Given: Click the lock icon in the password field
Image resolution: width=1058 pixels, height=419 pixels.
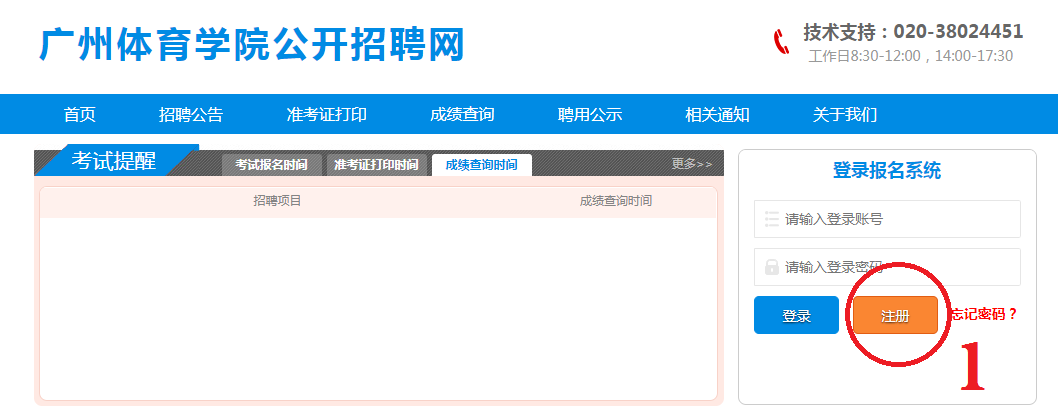Looking at the screenshot, I should pos(771,267).
